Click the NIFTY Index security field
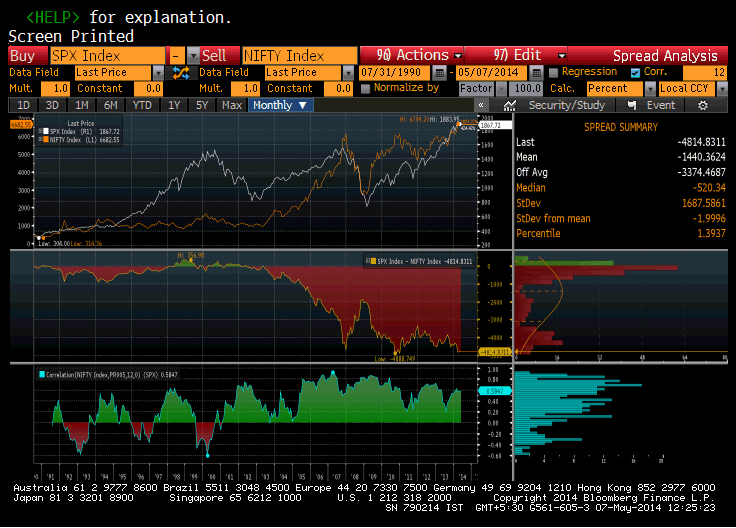This screenshot has height=528, width=736. pos(299,56)
